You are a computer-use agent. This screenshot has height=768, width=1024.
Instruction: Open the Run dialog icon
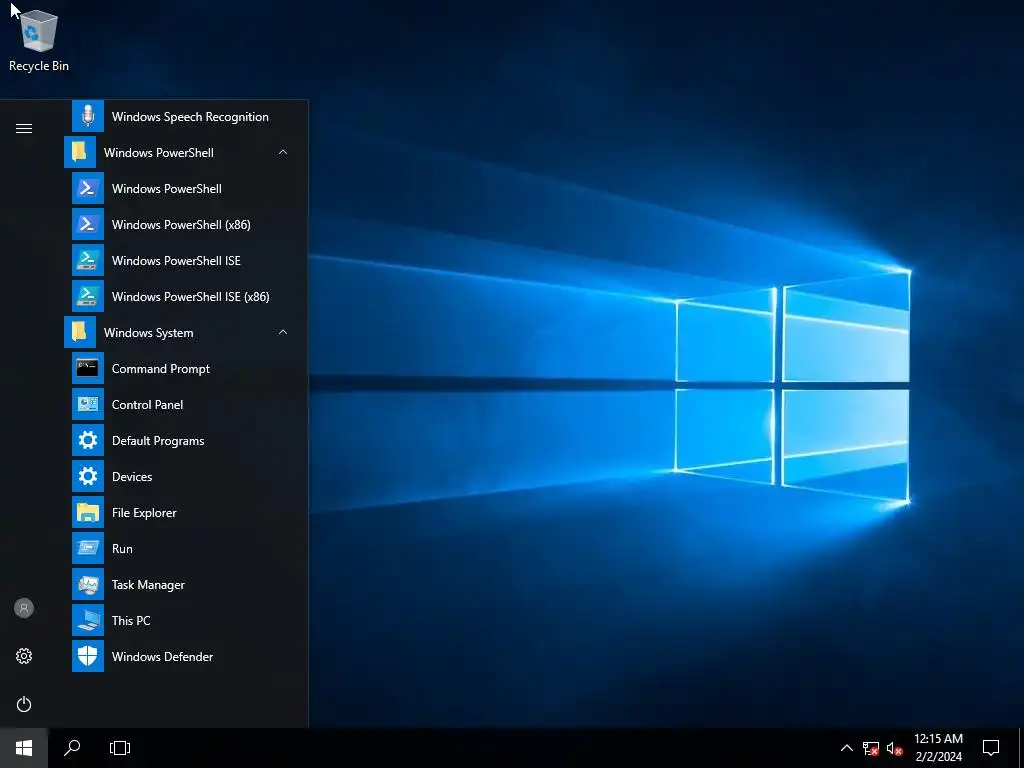pyautogui.click(x=88, y=548)
